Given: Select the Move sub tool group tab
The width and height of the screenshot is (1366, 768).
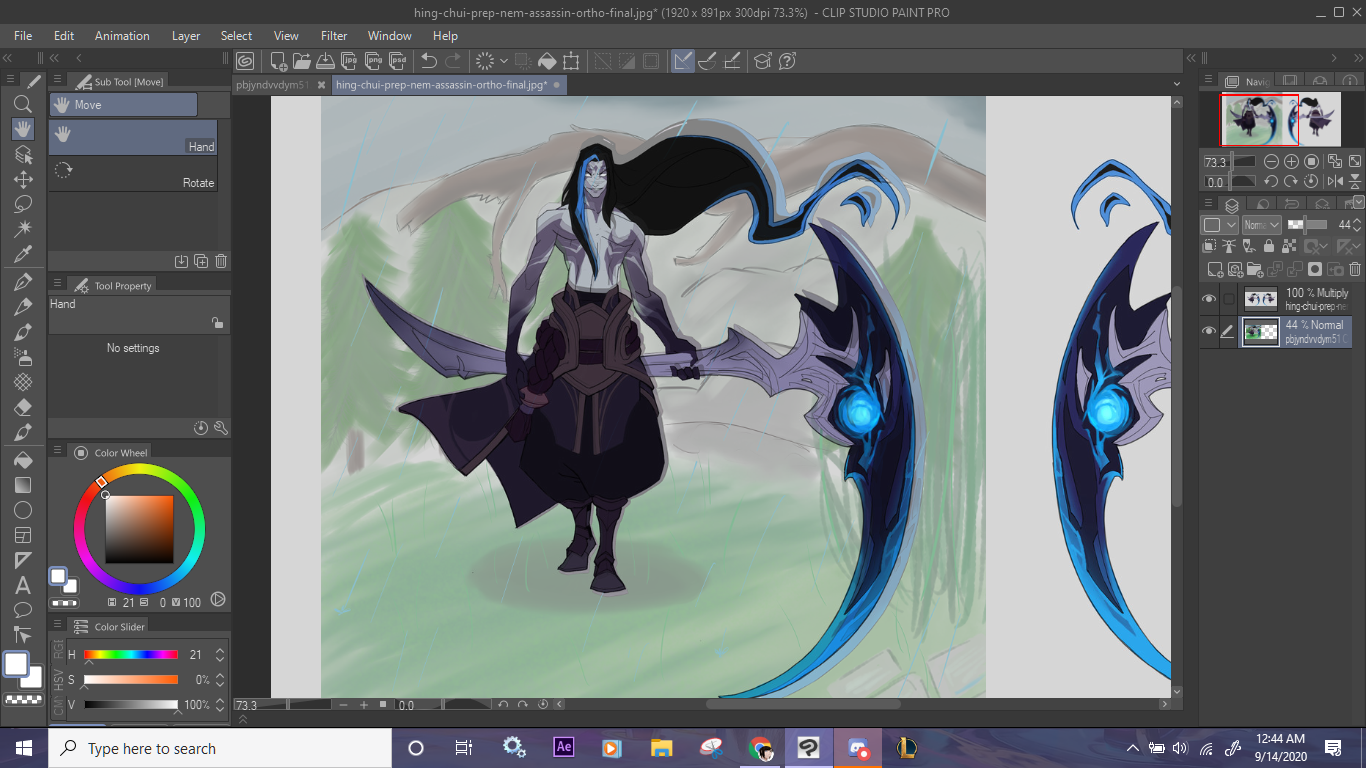Looking at the screenshot, I should point(123,105).
